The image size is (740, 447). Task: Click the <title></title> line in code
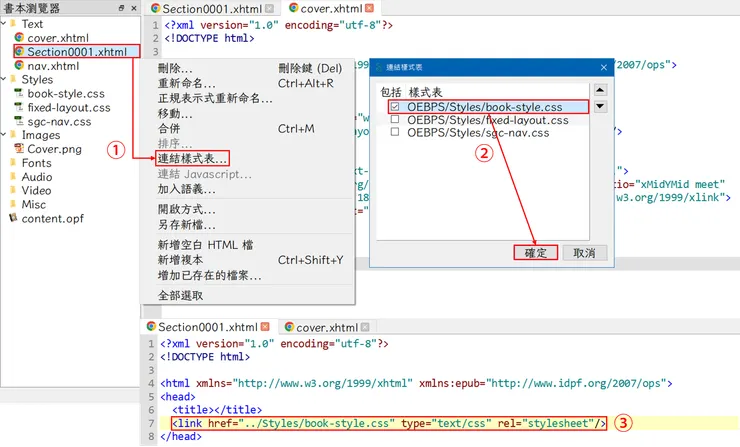pyautogui.click(x=217, y=410)
